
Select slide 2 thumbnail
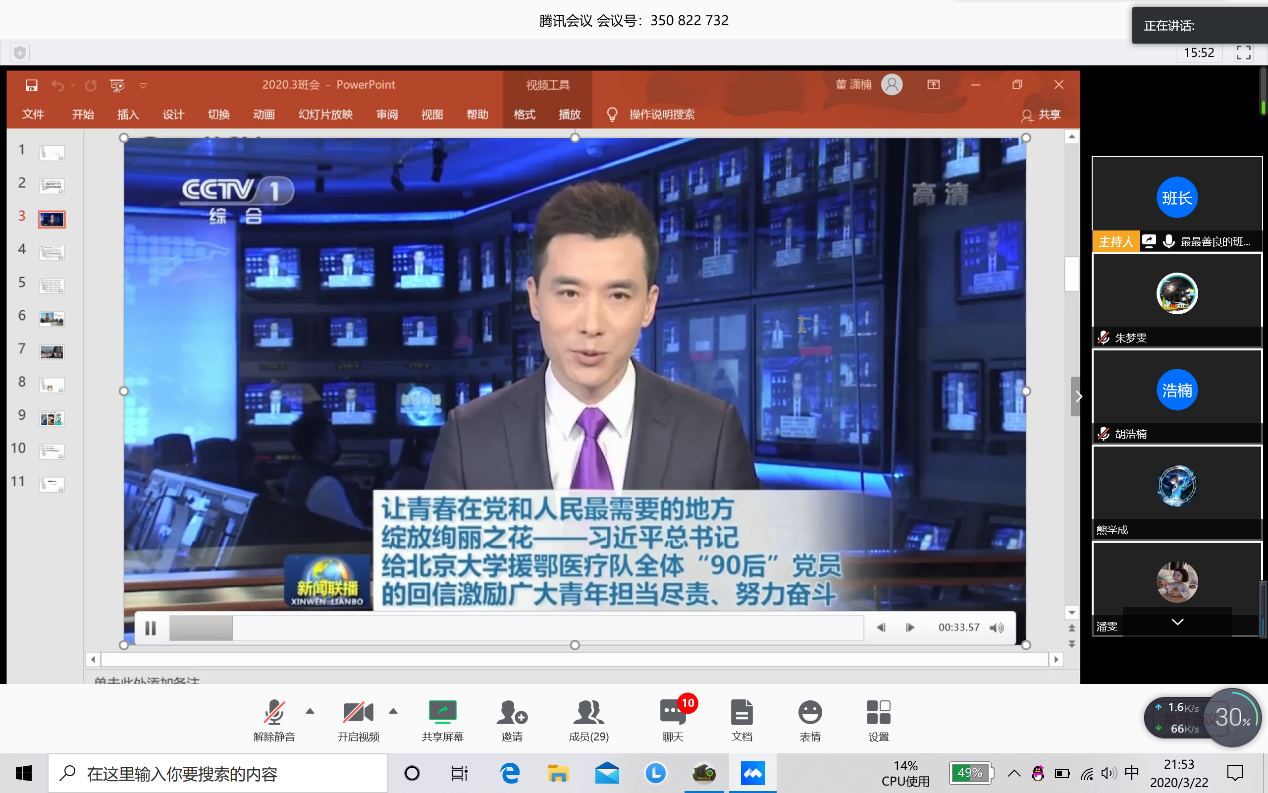(52, 185)
